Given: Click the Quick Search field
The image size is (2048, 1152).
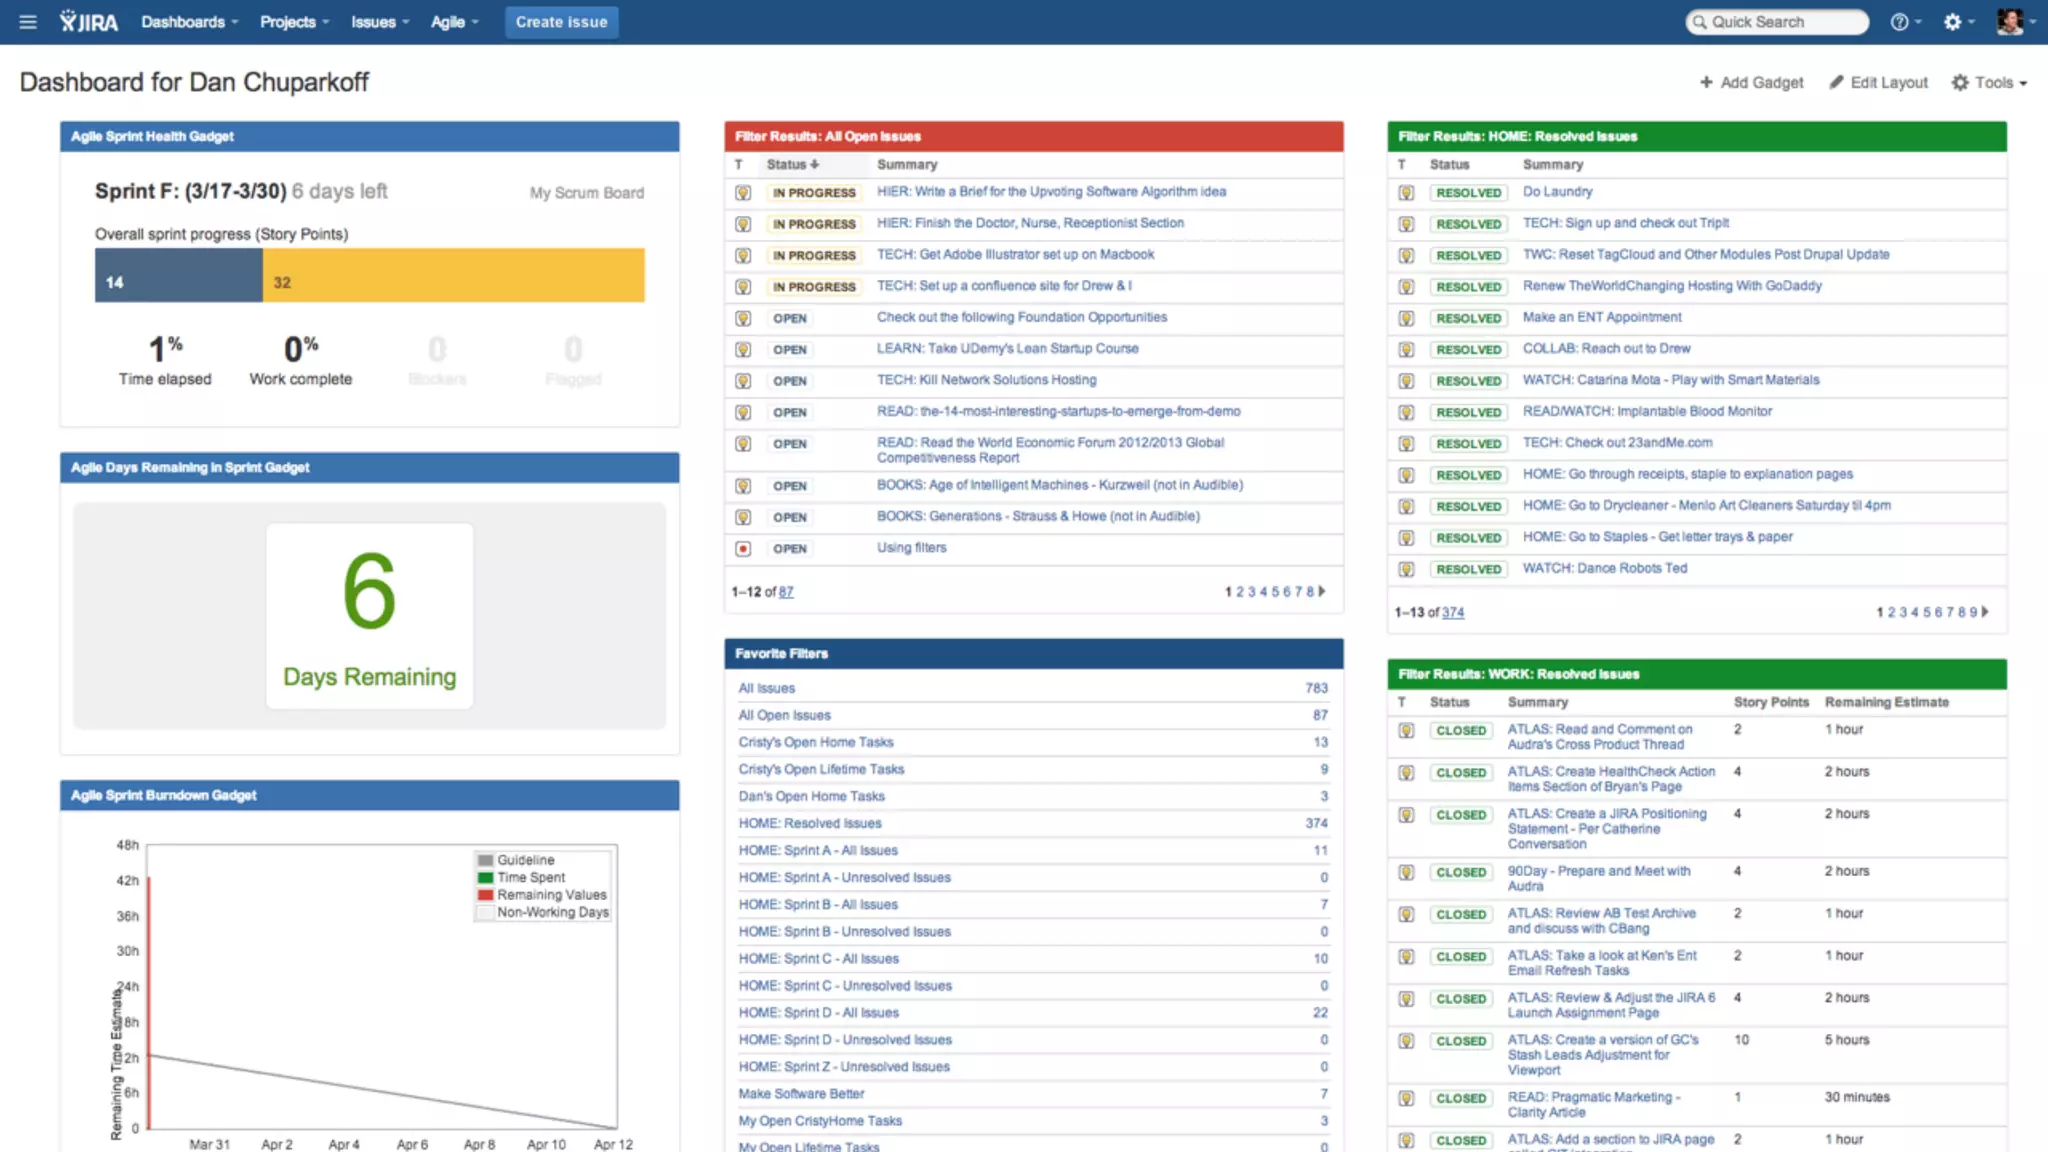Looking at the screenshot, I should 1777,22.
